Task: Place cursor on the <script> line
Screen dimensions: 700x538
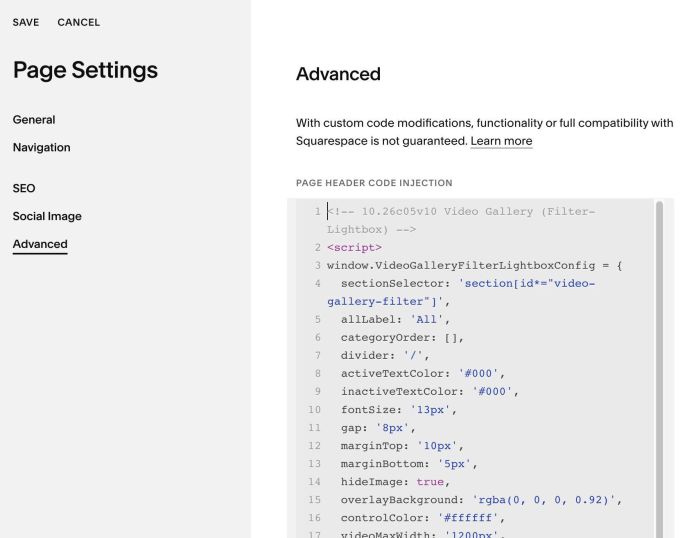Action: point(354,247)
